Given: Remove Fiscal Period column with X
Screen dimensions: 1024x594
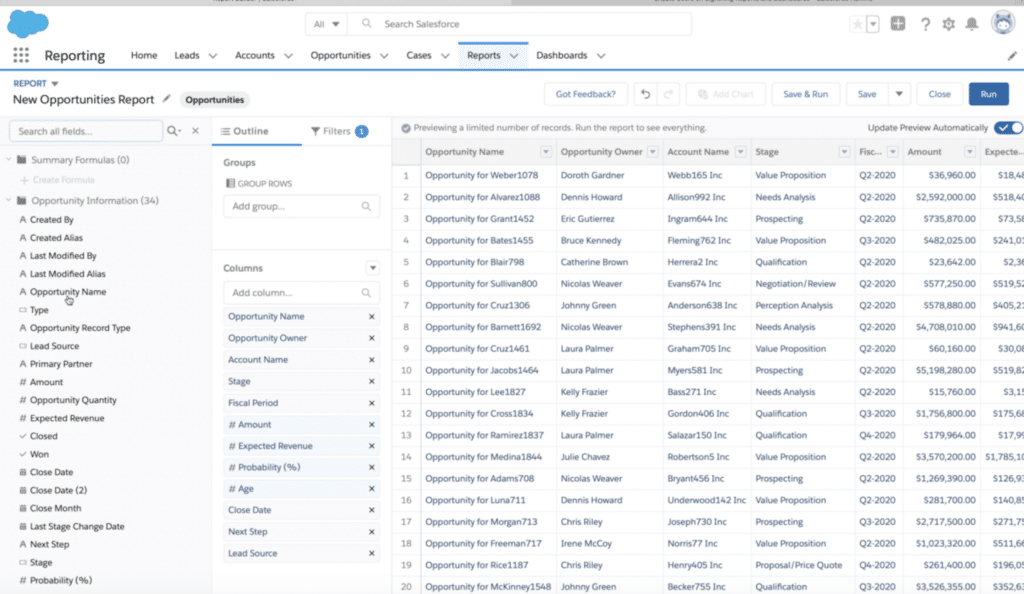Looking at the screenshot, I should [x=372, y=403].
